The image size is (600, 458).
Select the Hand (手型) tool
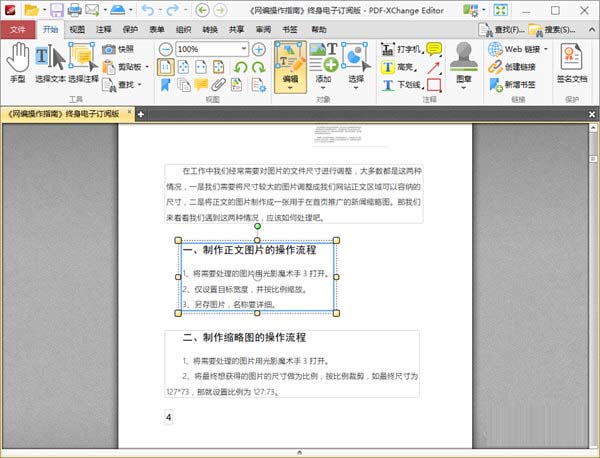(x=17, y=62)
